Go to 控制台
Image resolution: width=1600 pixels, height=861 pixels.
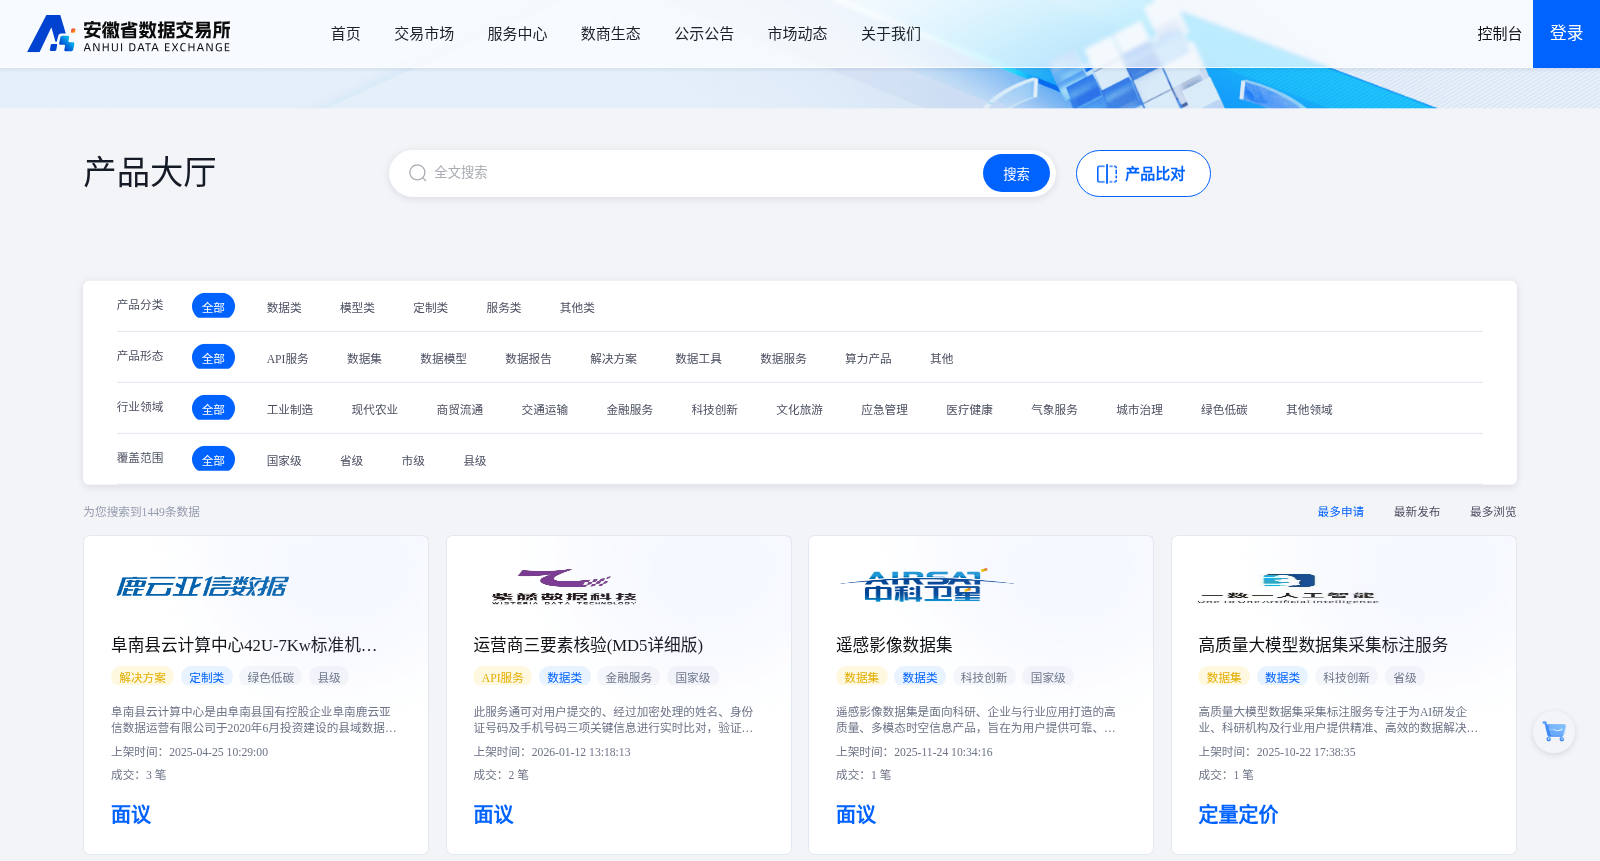tap(1499, 34)
